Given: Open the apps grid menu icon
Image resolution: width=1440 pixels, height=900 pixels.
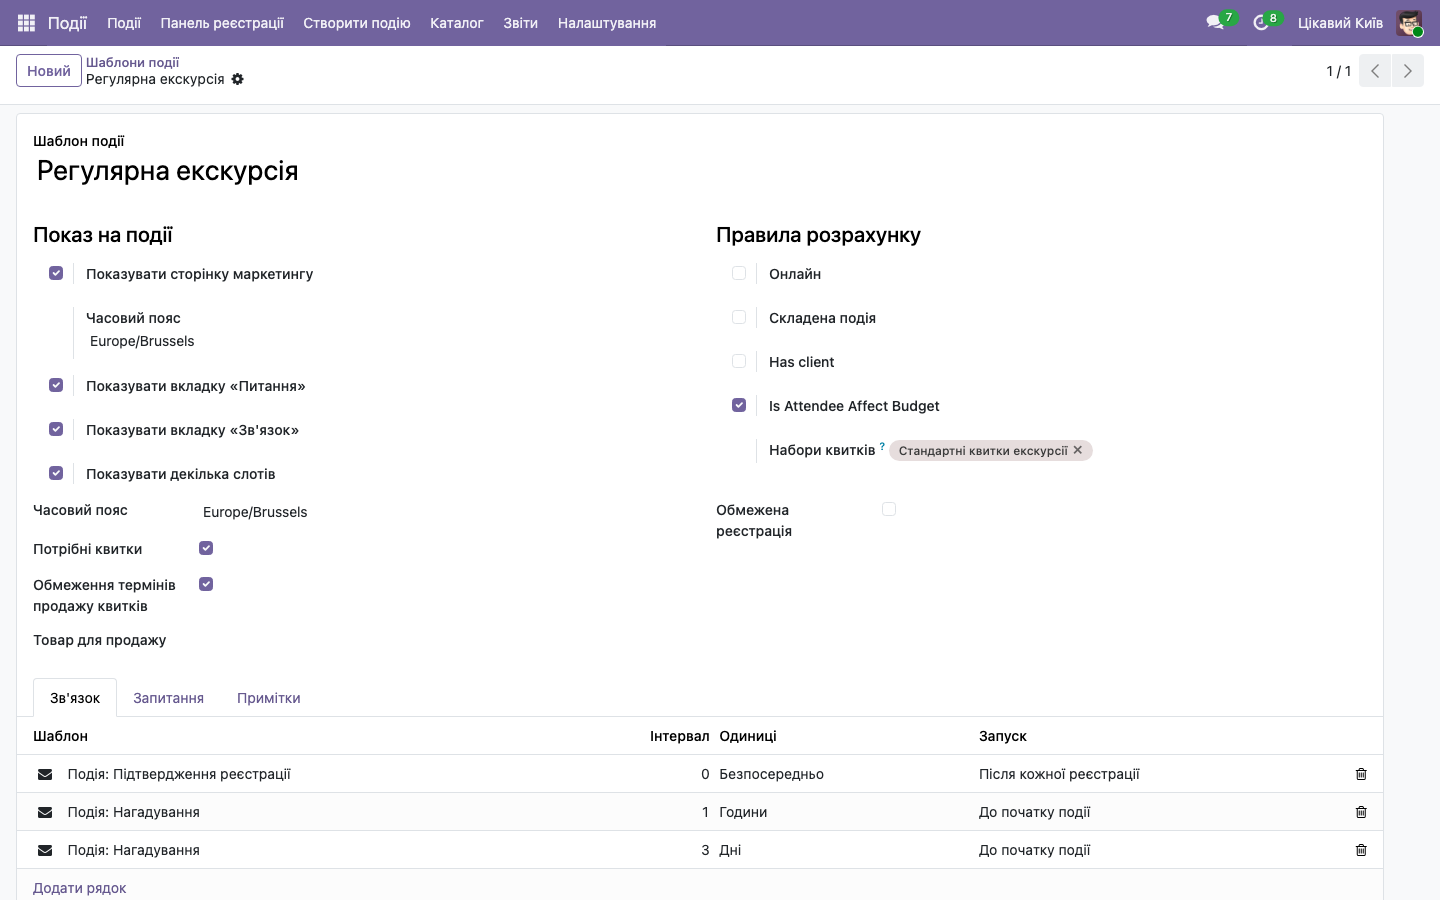Looking at the screenshot, I should click(27, 22).
